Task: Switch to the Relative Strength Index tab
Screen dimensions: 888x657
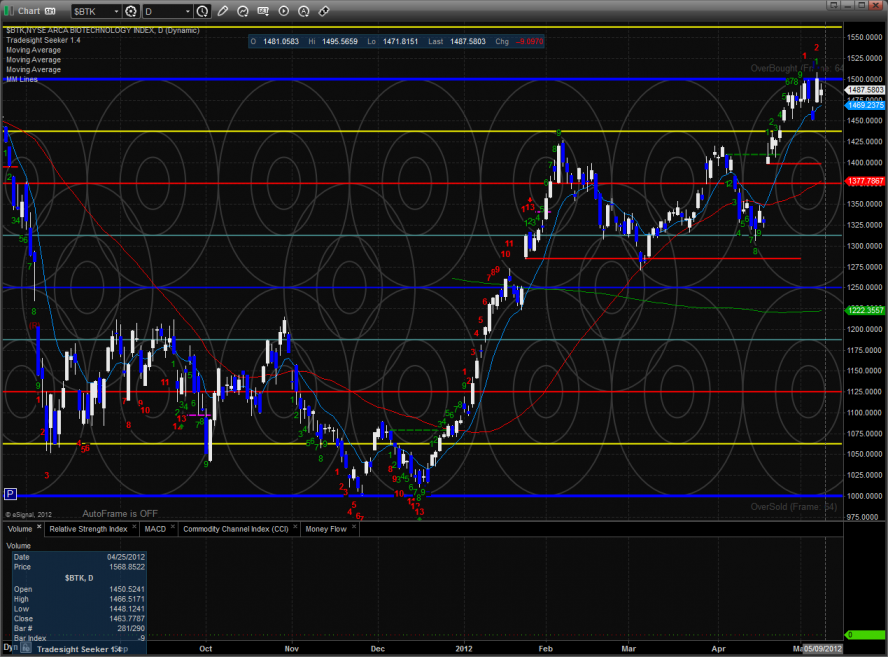Action: (89, 528)
